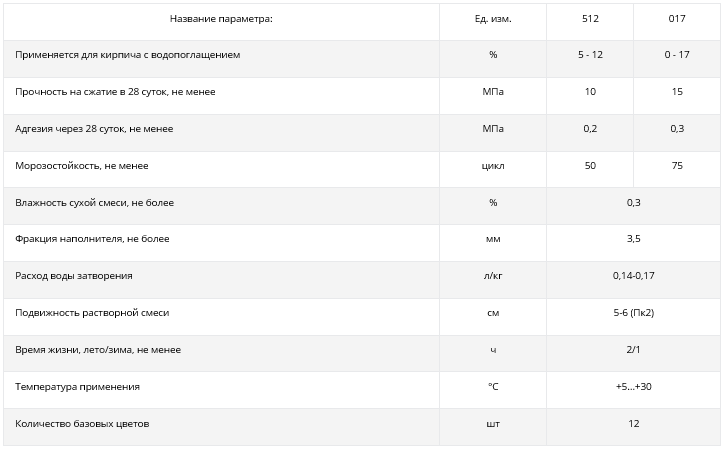Click the 'Применяется для кирпича с водопоглащением' row label
Screen dimensions: 728x454
pyautogui.click(x=128, y=55)
